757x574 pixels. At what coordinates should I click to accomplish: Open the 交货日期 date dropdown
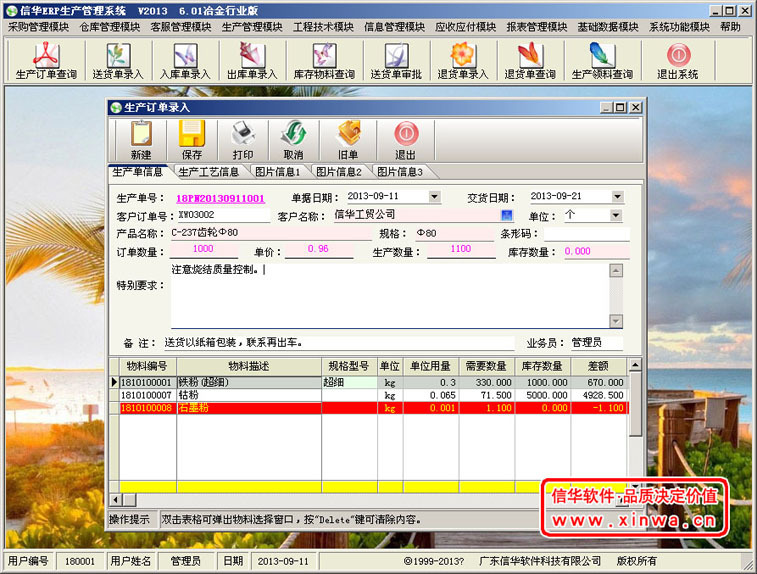[617, 197]
